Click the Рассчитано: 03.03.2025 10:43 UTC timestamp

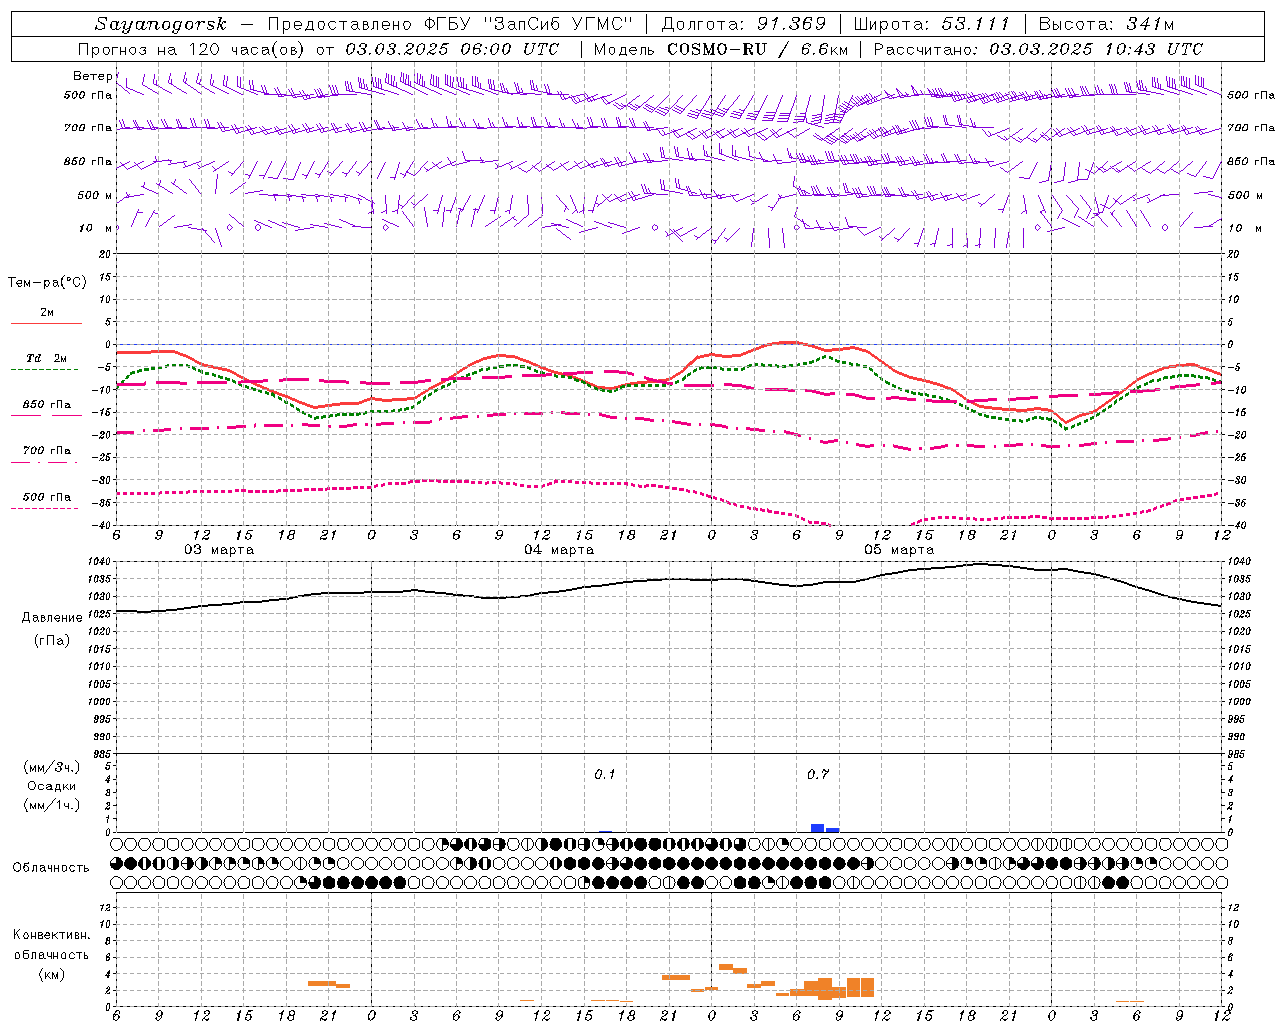coord(1038,49)
